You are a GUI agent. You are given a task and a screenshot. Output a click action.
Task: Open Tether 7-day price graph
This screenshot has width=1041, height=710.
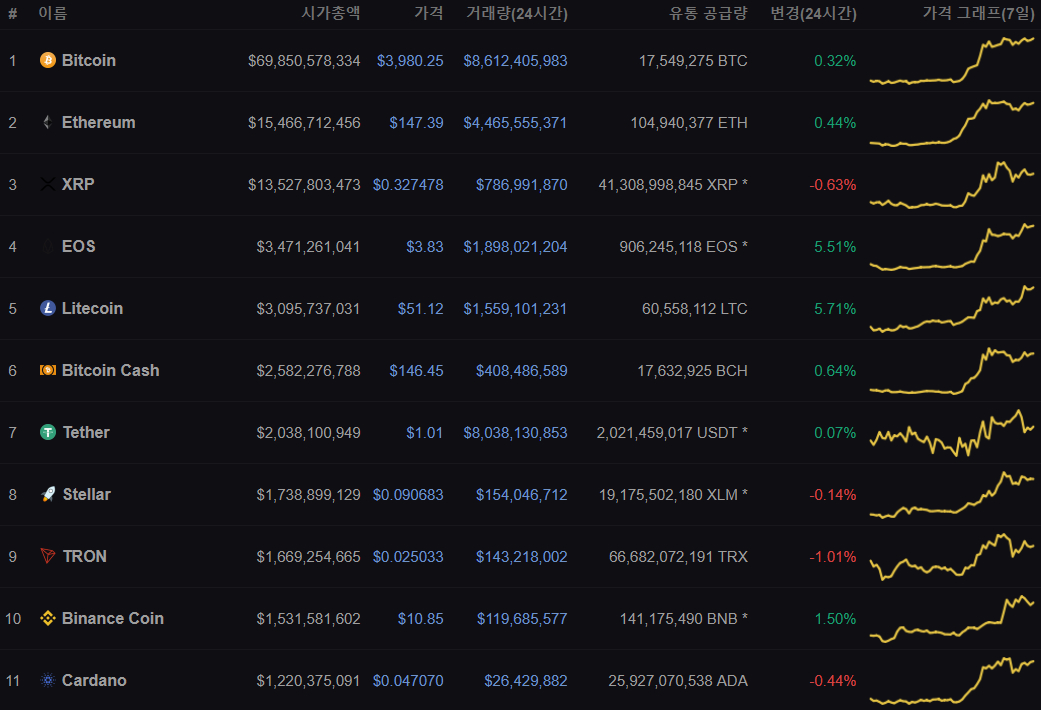point(952,432)
